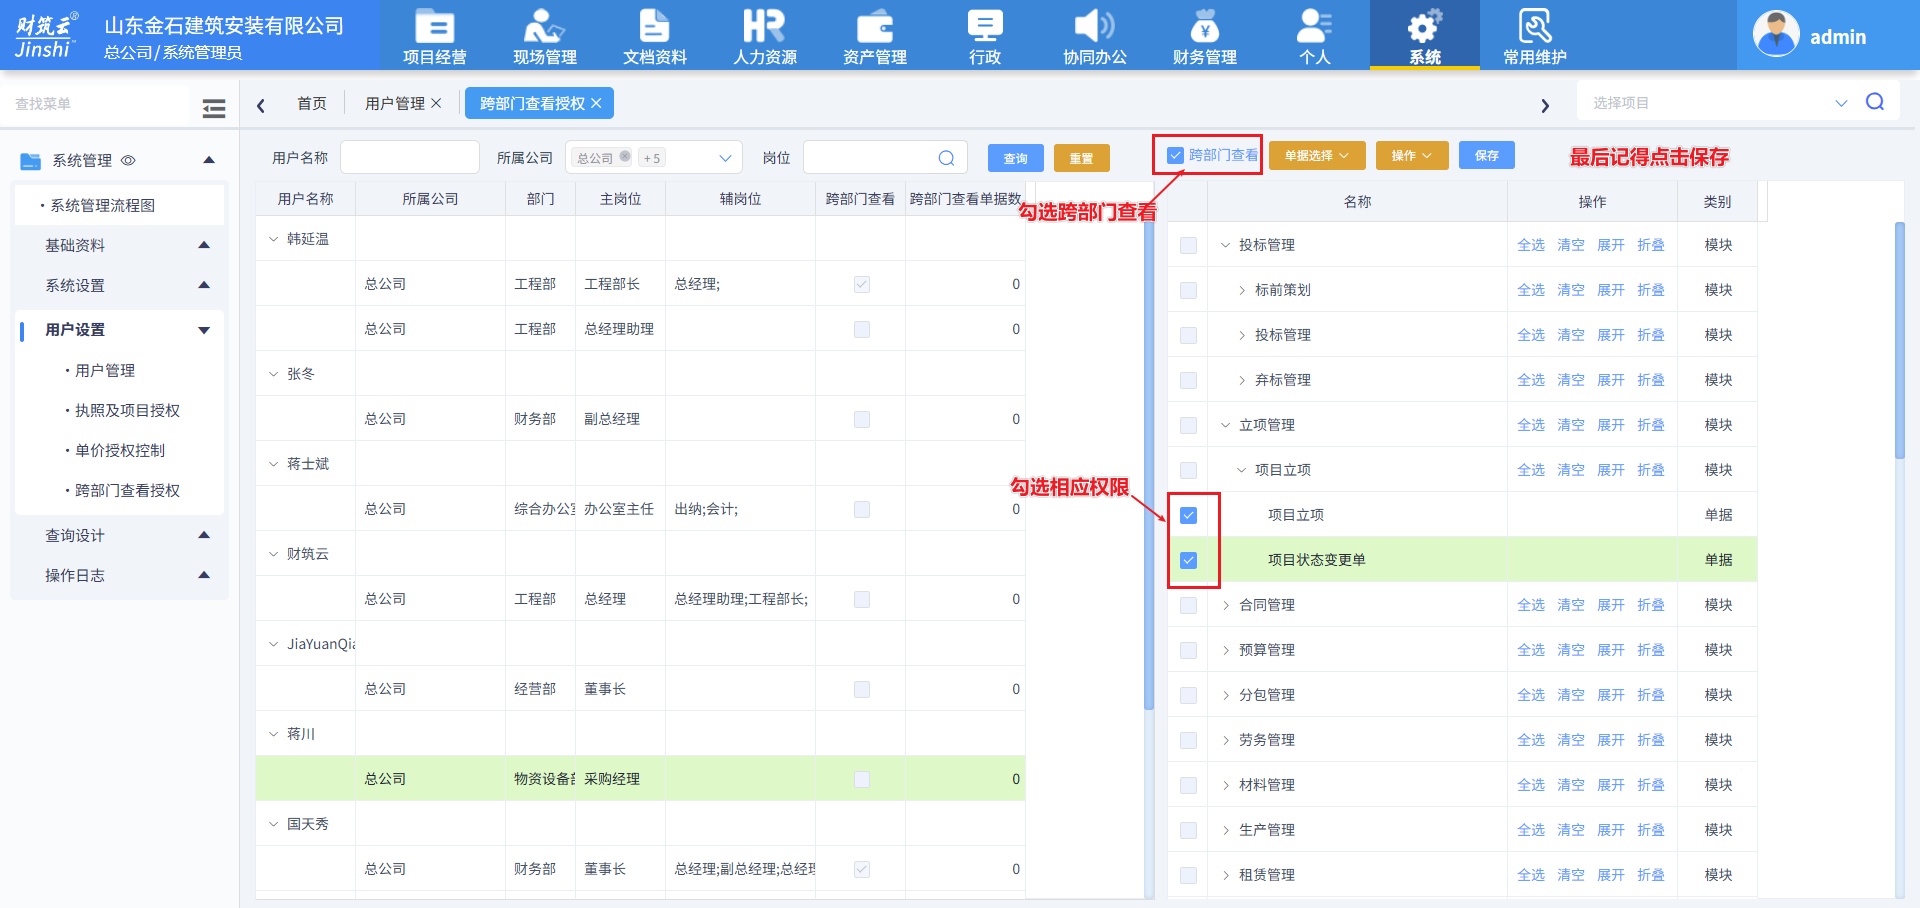Click the 查询 search button
Viewport: 1920px width, 908px height.
click(x=1016, y=158)
